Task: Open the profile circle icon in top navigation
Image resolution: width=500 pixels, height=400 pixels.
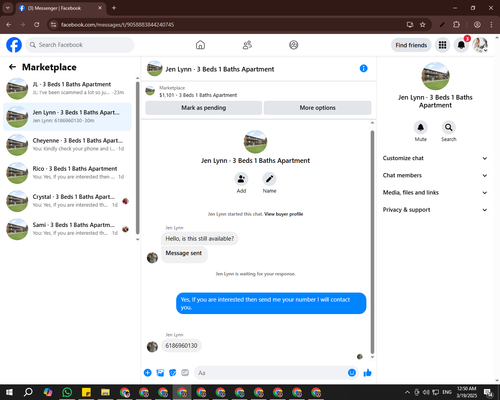Action: pos(294,45)
